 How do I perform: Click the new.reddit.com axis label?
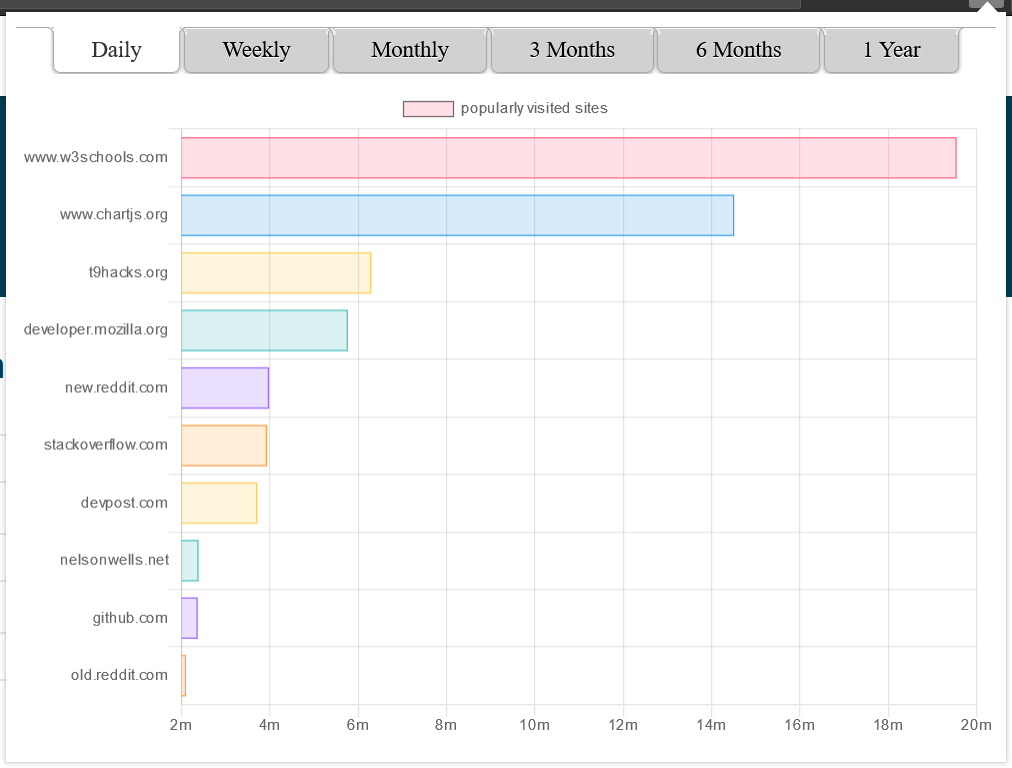[x=116, y=388]
